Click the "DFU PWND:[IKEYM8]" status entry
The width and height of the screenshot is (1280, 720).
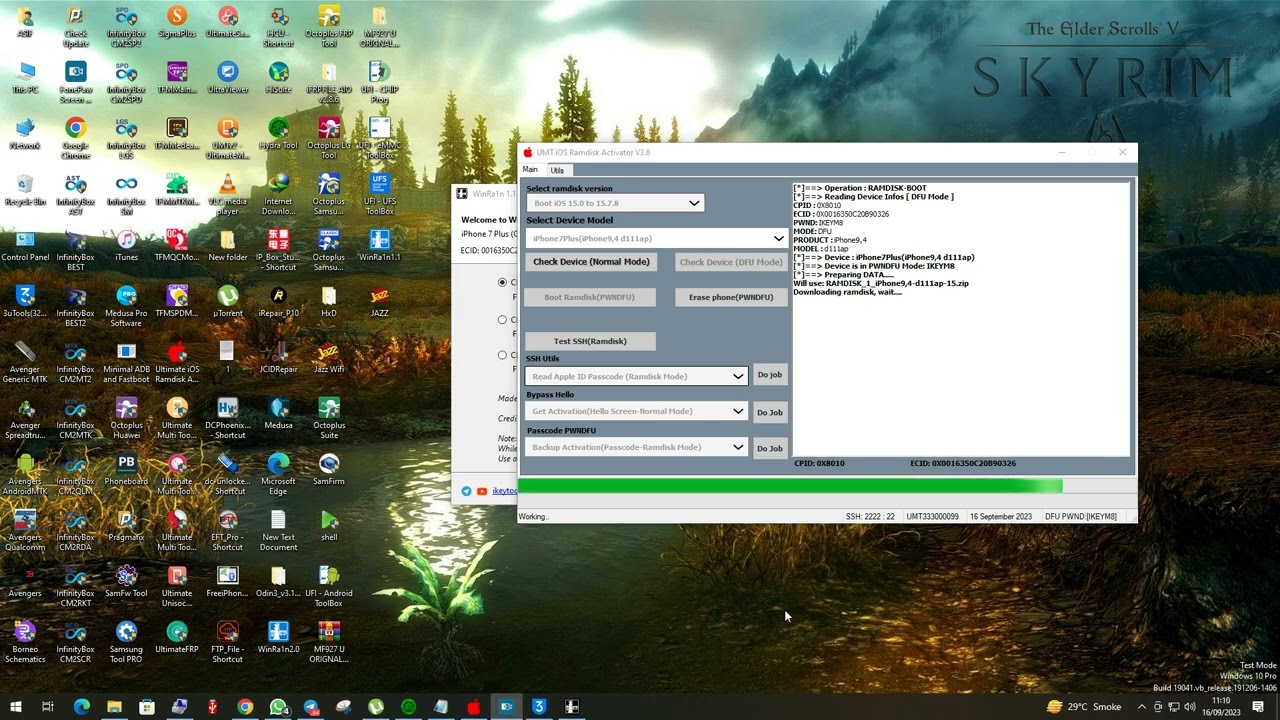coord(1081,517)
